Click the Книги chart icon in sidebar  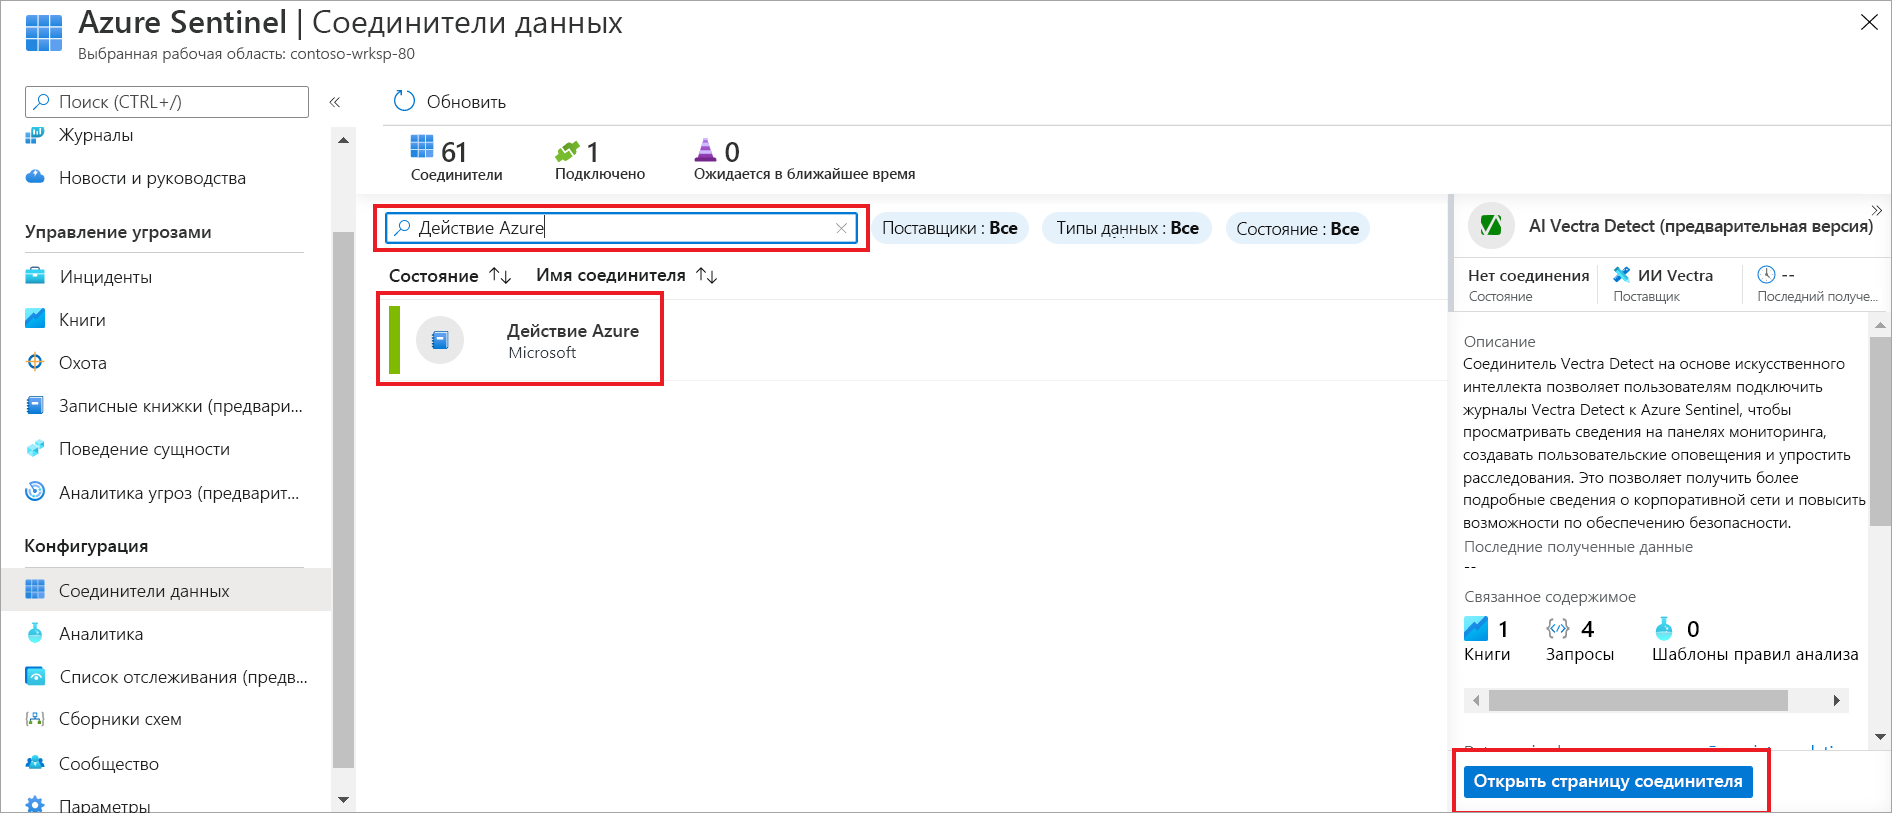35,319
